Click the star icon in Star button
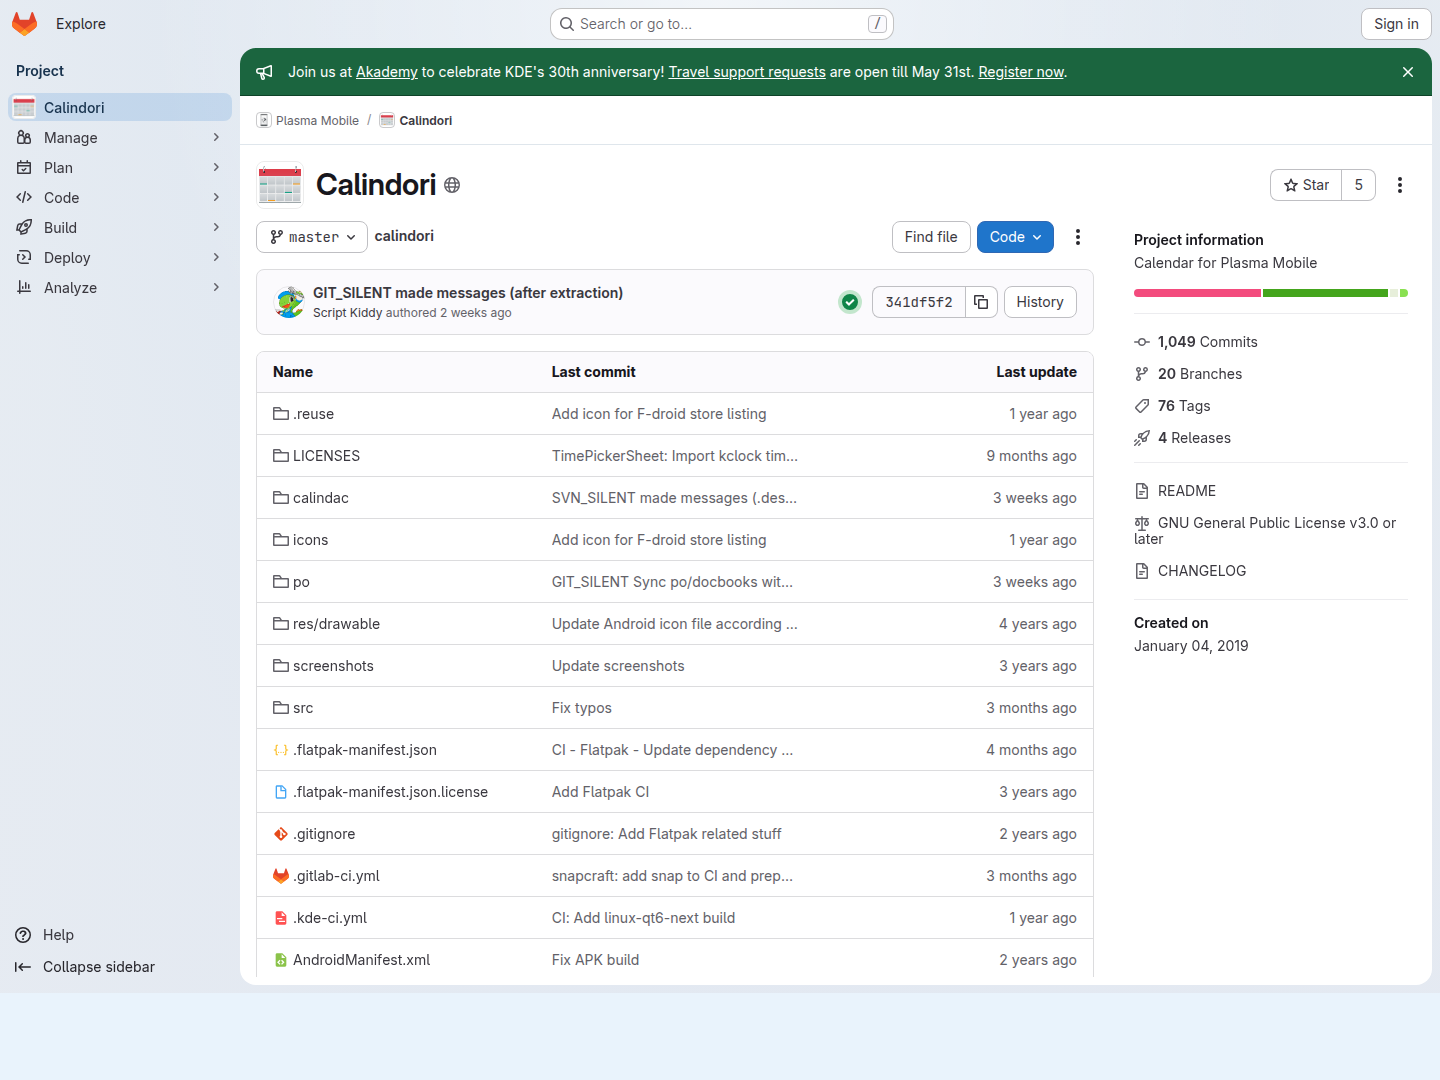Screen dimensions: 1440x1080 pos(1291,185)
